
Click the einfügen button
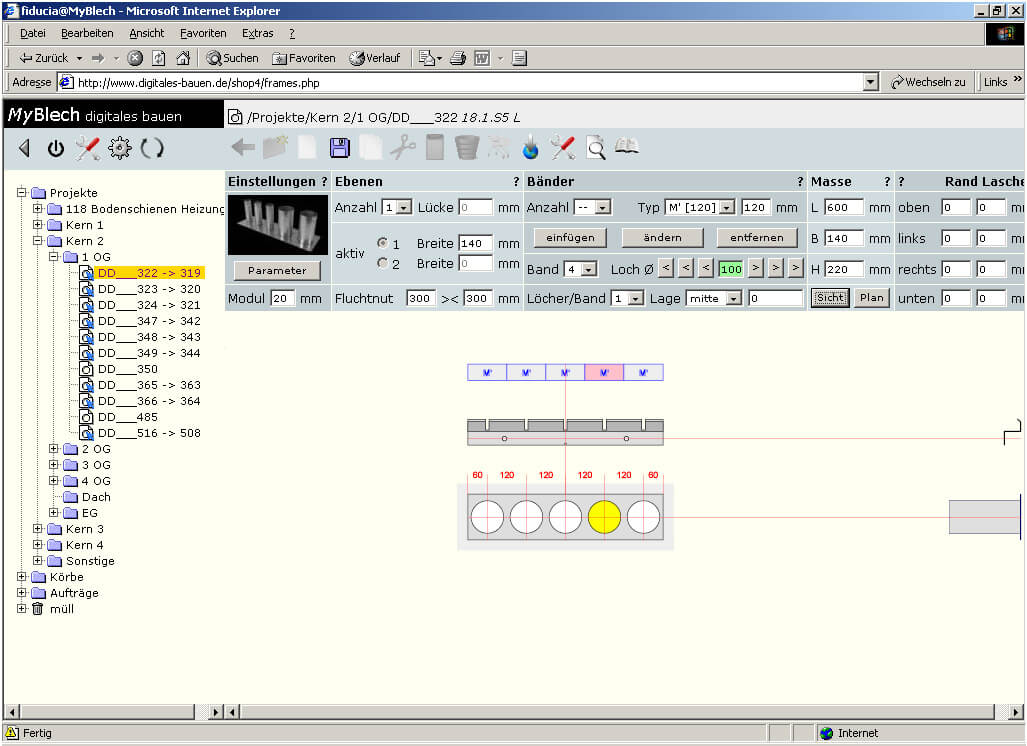tap(570, 238)
